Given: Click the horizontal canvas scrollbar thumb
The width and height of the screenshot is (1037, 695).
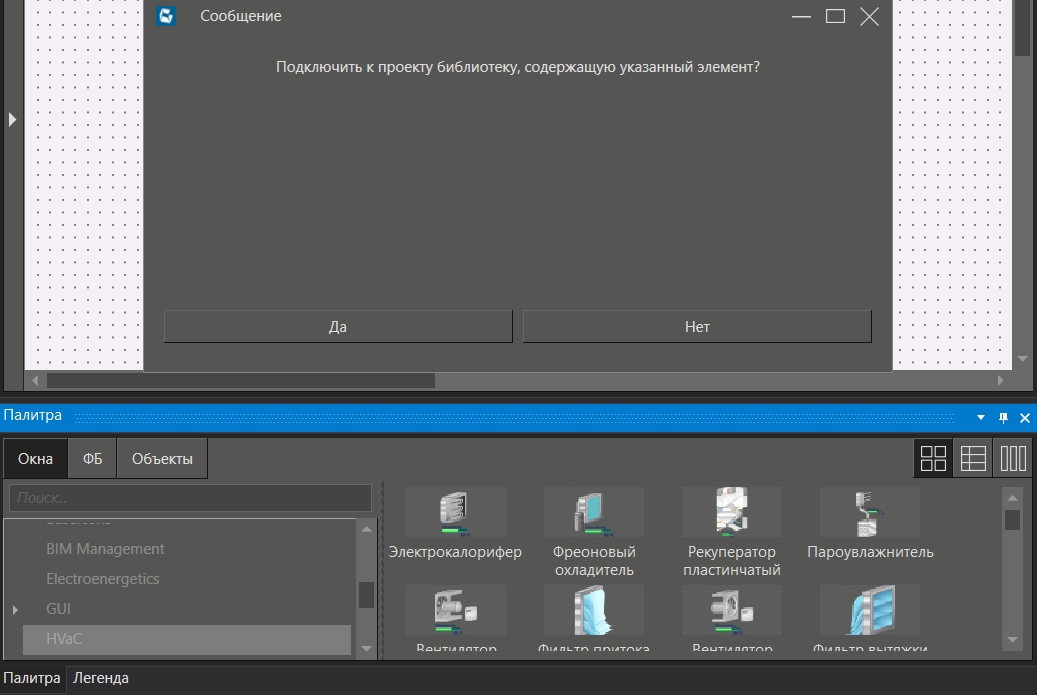Looking at the screenshot, I should click(x=240, y=381).
